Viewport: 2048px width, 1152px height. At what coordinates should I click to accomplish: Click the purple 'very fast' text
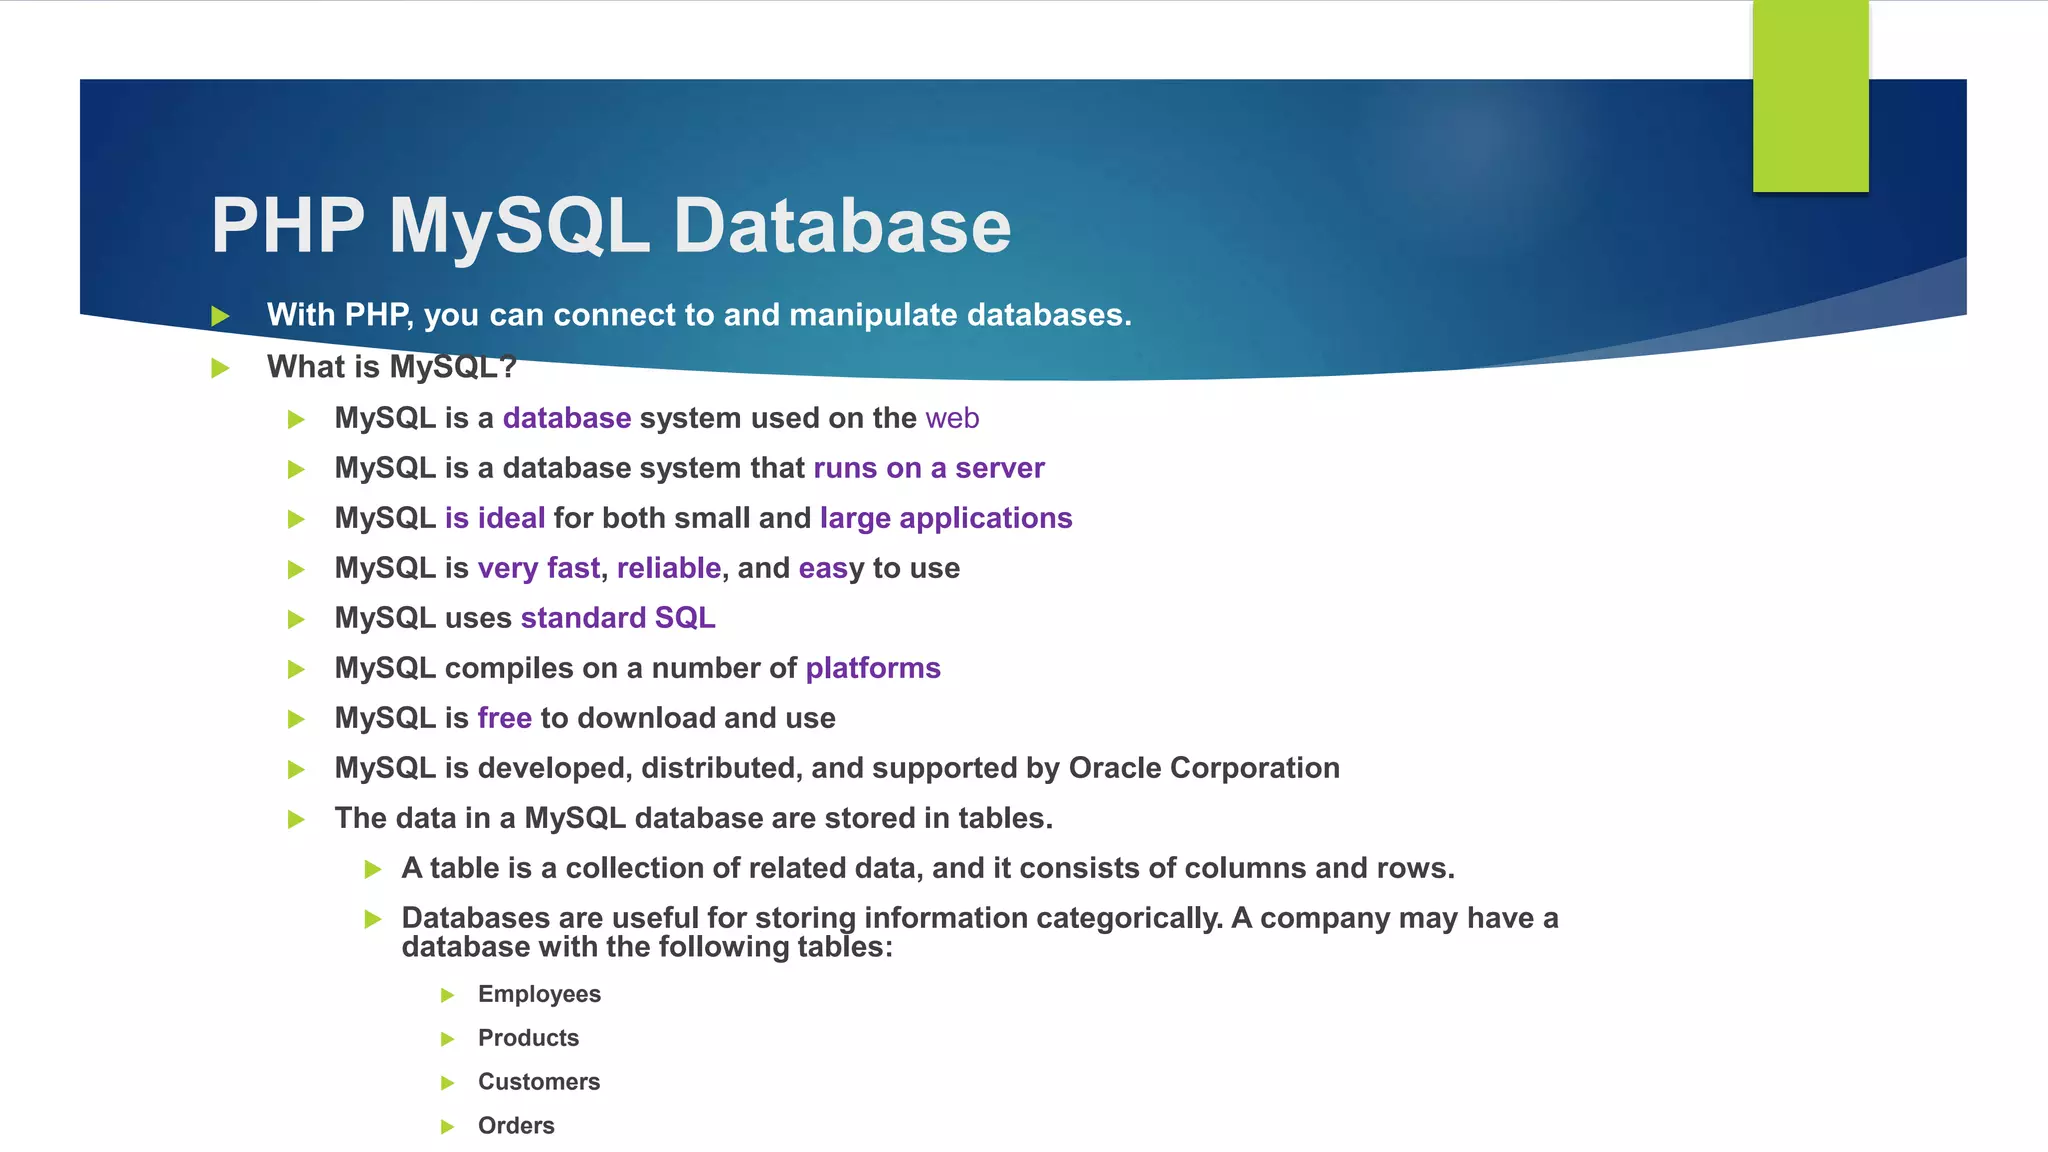click(x=538, y=568)
